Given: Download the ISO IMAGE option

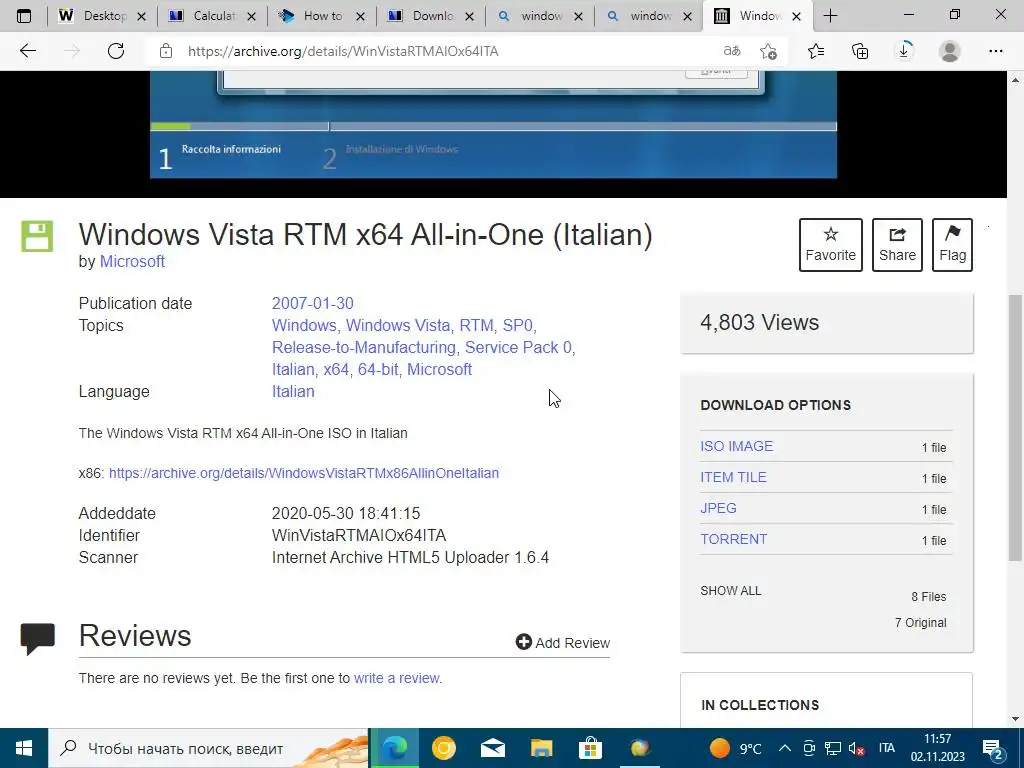Looking at the screenshot, I should pos(737,446).
